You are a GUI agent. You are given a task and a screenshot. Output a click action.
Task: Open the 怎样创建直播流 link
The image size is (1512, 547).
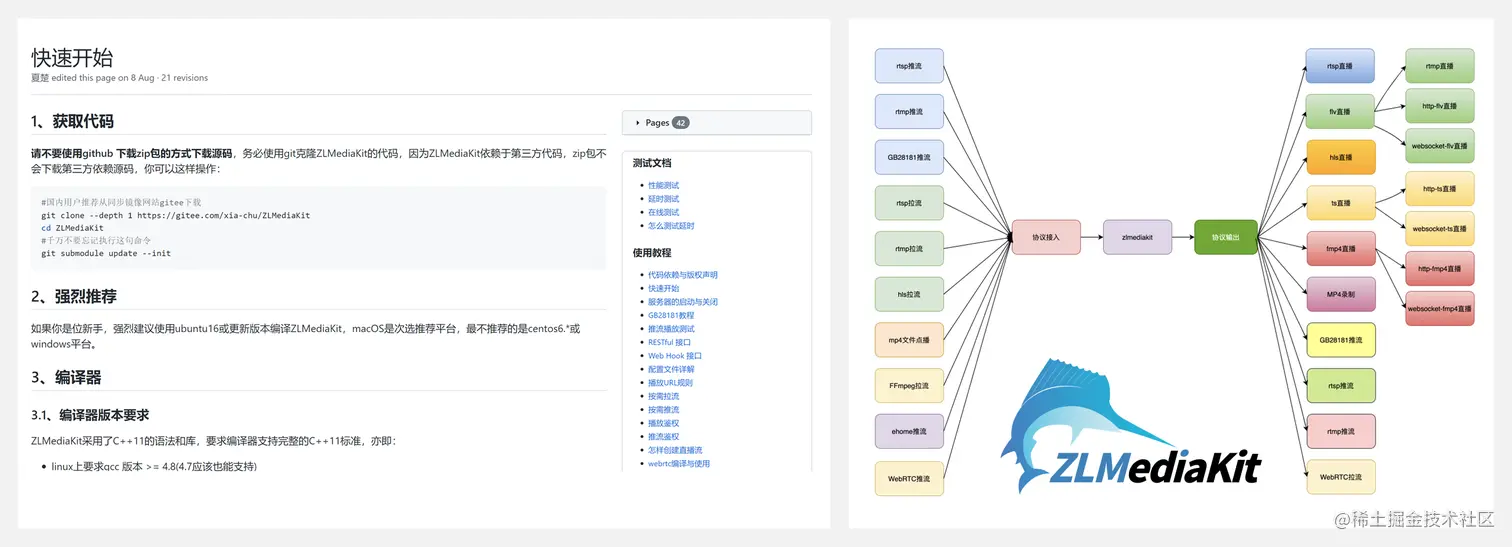pyautogui.click(x=675, y=450)
